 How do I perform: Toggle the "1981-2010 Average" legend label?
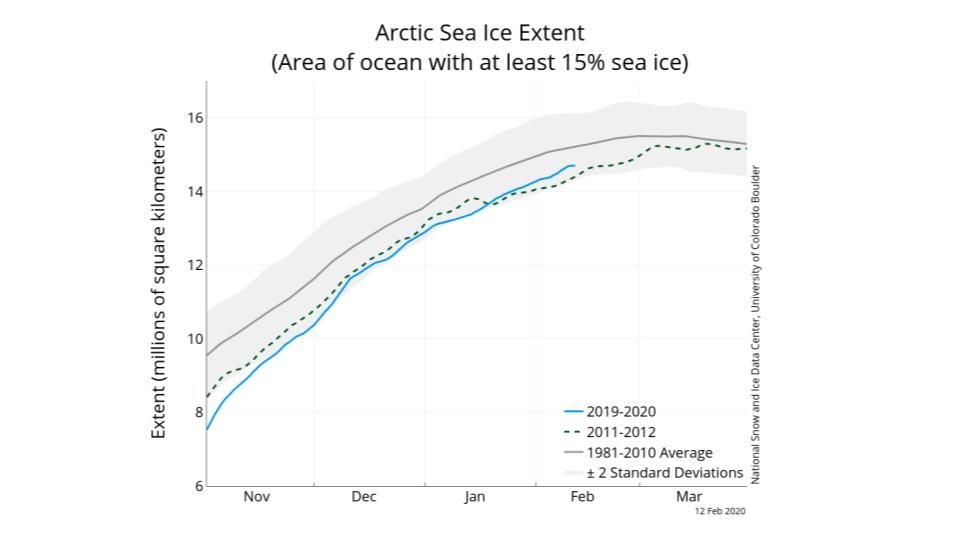[x=652, y=453]
